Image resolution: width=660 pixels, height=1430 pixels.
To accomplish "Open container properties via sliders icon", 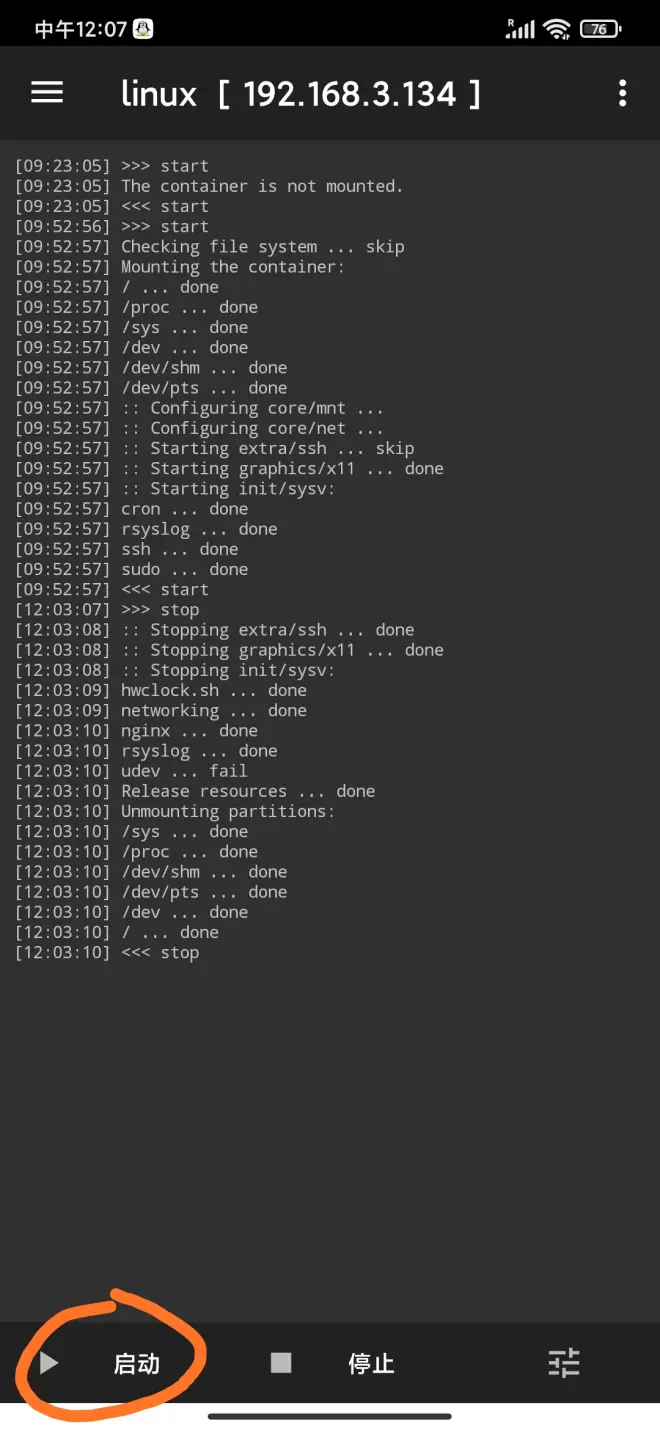I will 564,1363.
